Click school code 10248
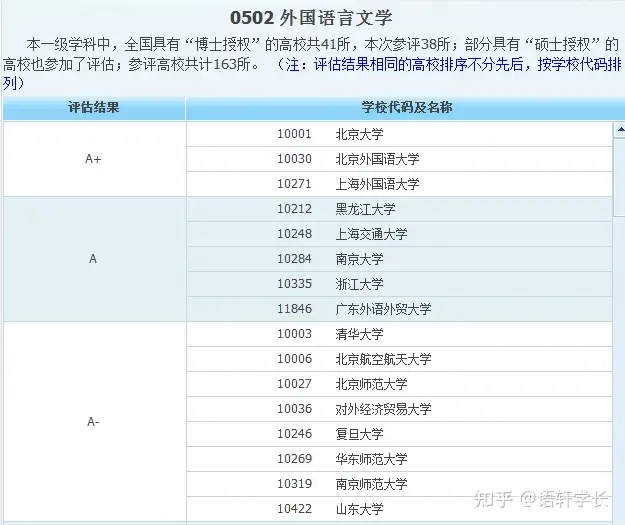Viewport: 625px width, 525px height. [x=294, y=234]
